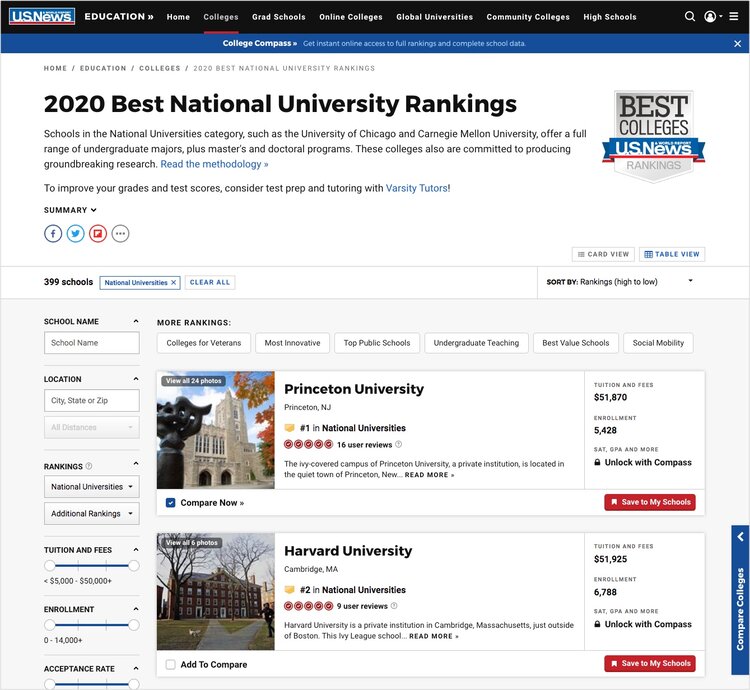Screen dimensions: 750x690
Task: Collapse the Rankings filter section
Action: [x=136, y=464]
